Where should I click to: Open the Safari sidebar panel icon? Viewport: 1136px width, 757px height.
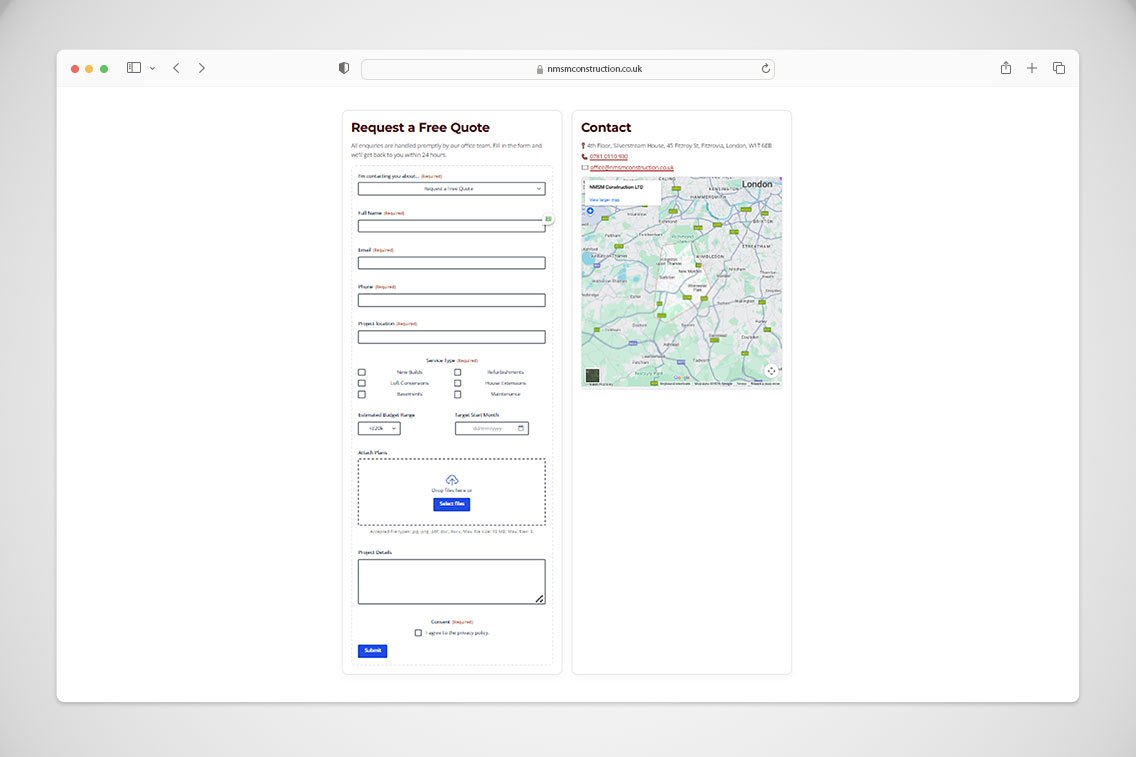134,68
